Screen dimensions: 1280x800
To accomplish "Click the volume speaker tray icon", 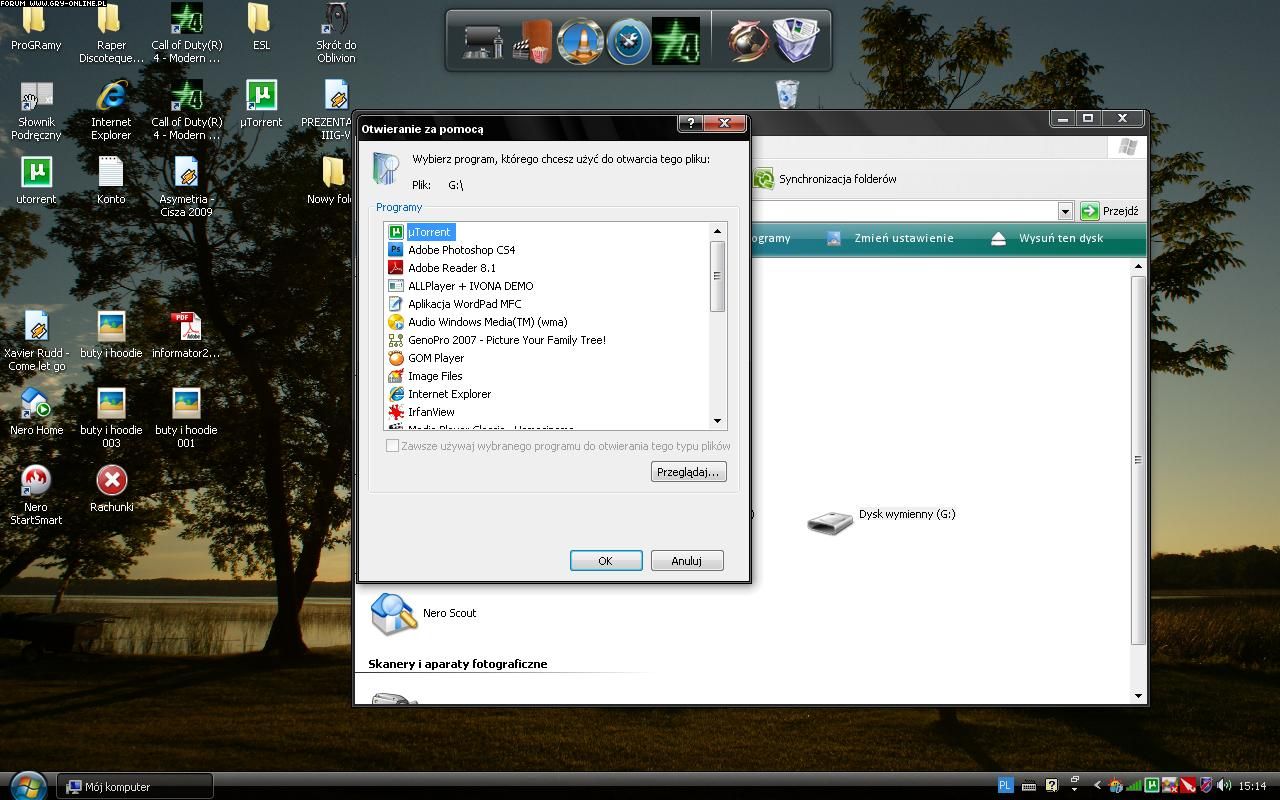I will 1224,786.
